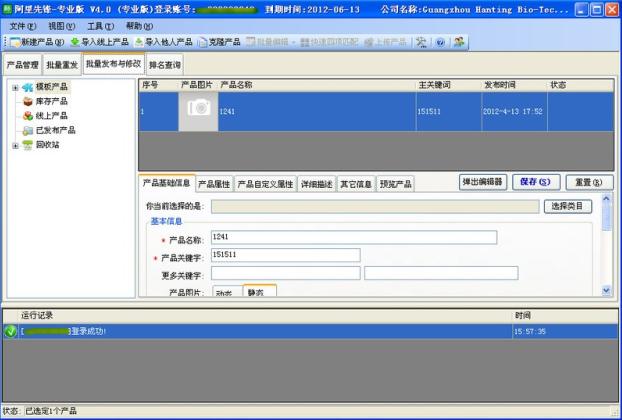
Task: Open the 文件 menu
Action: (23, 26)
